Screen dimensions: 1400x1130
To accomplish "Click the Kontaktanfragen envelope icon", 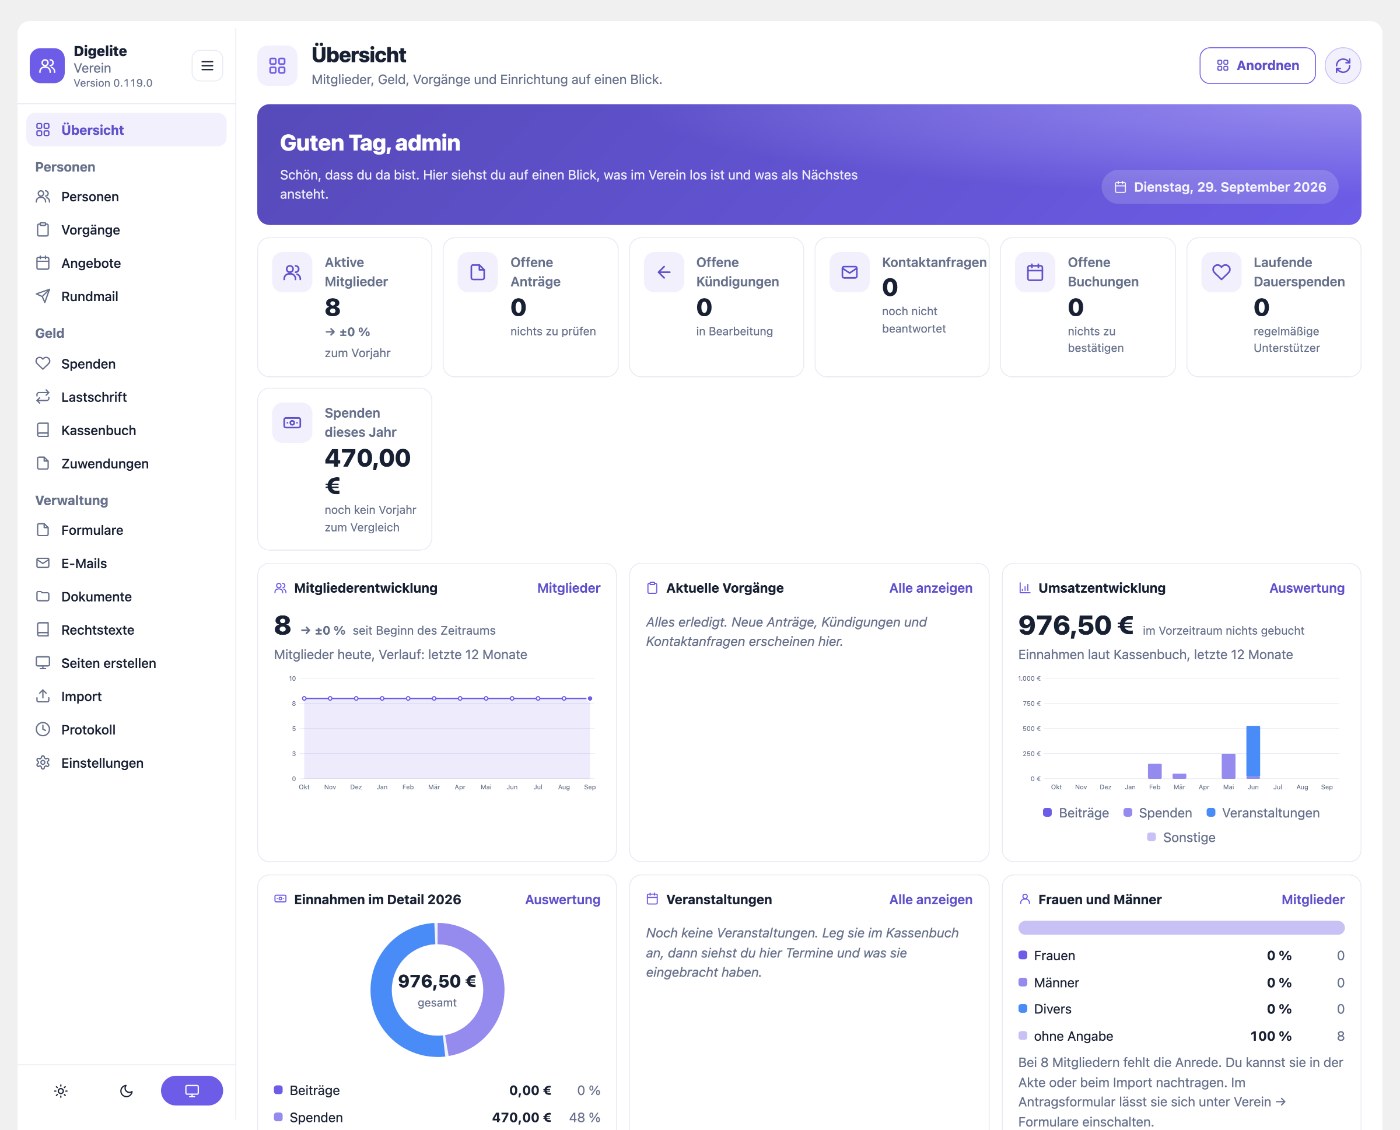I will [850, 272].
